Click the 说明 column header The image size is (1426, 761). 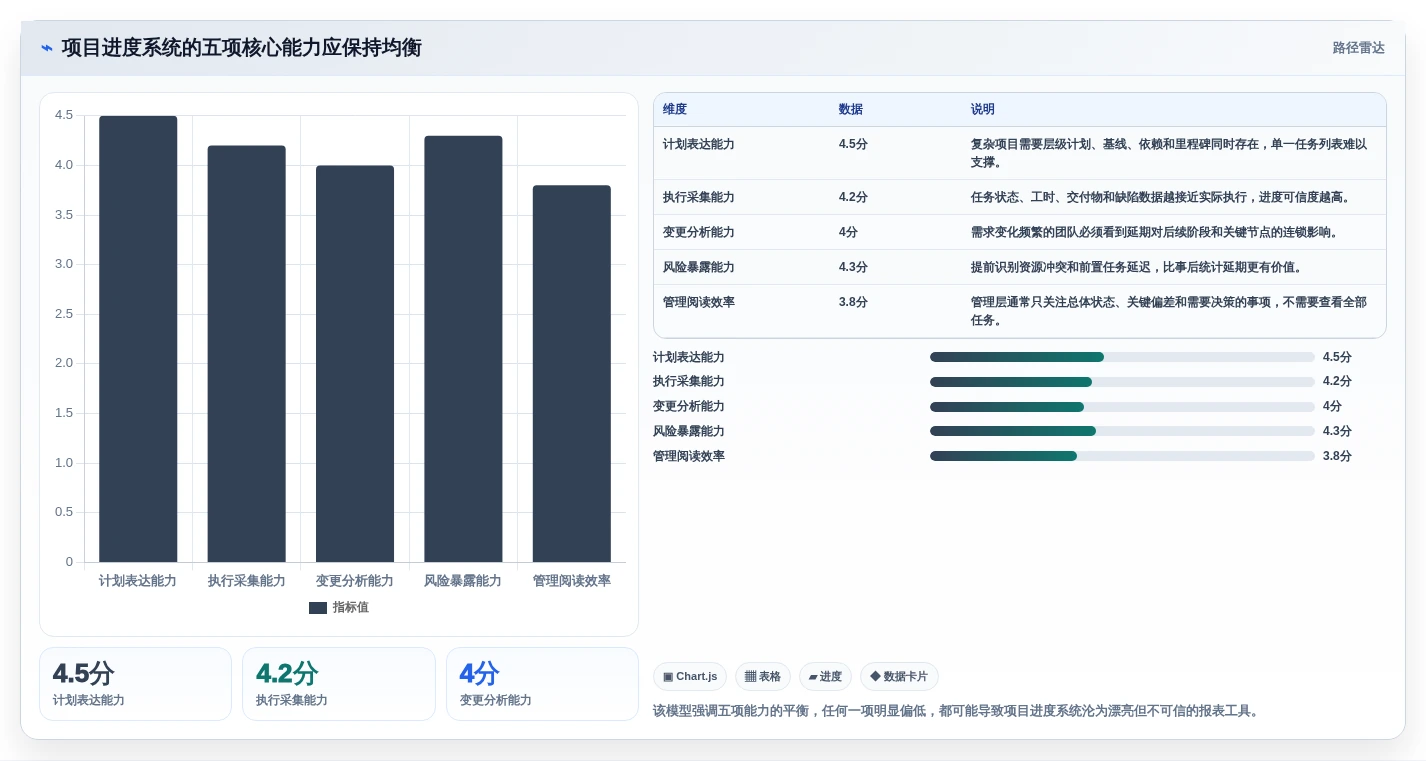983,110
